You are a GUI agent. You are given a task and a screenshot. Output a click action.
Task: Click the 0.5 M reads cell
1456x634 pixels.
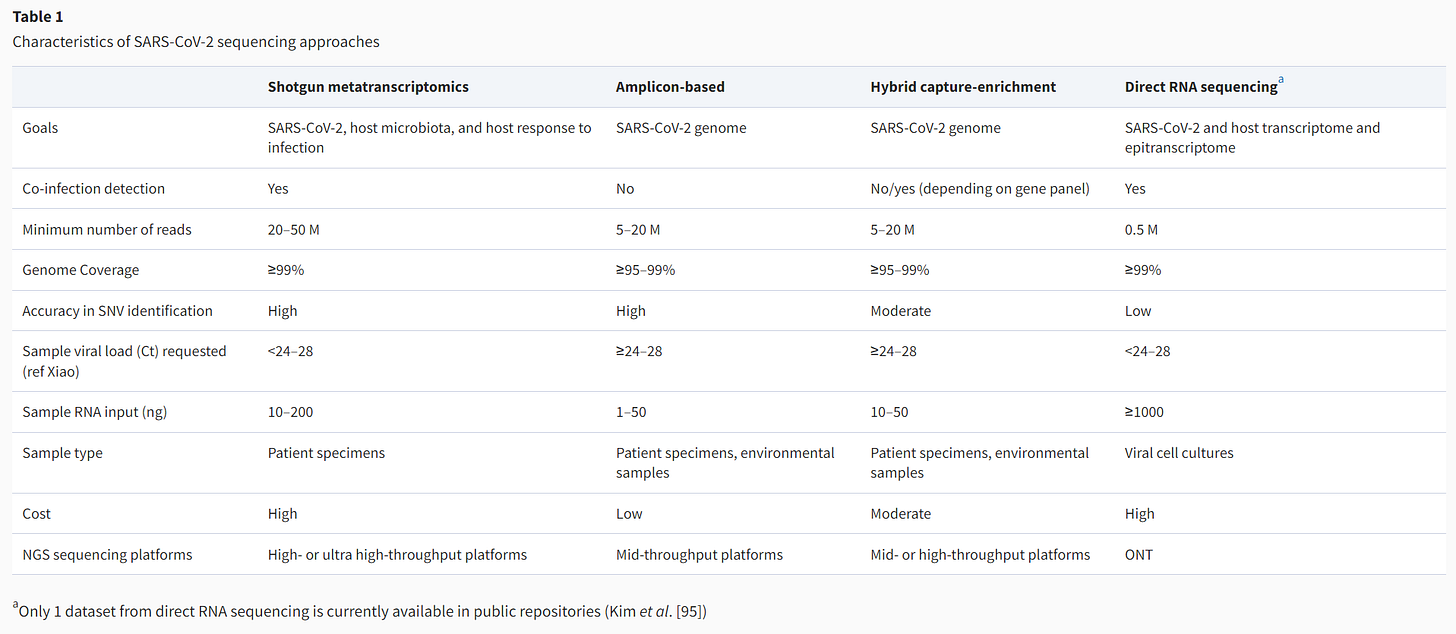tap(1141, 230)
